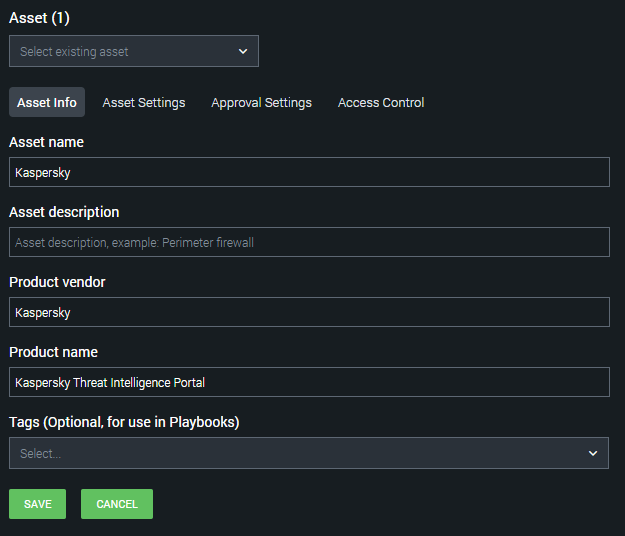
Task: Click the Asset name input field
Action: (x=309, y=172)
